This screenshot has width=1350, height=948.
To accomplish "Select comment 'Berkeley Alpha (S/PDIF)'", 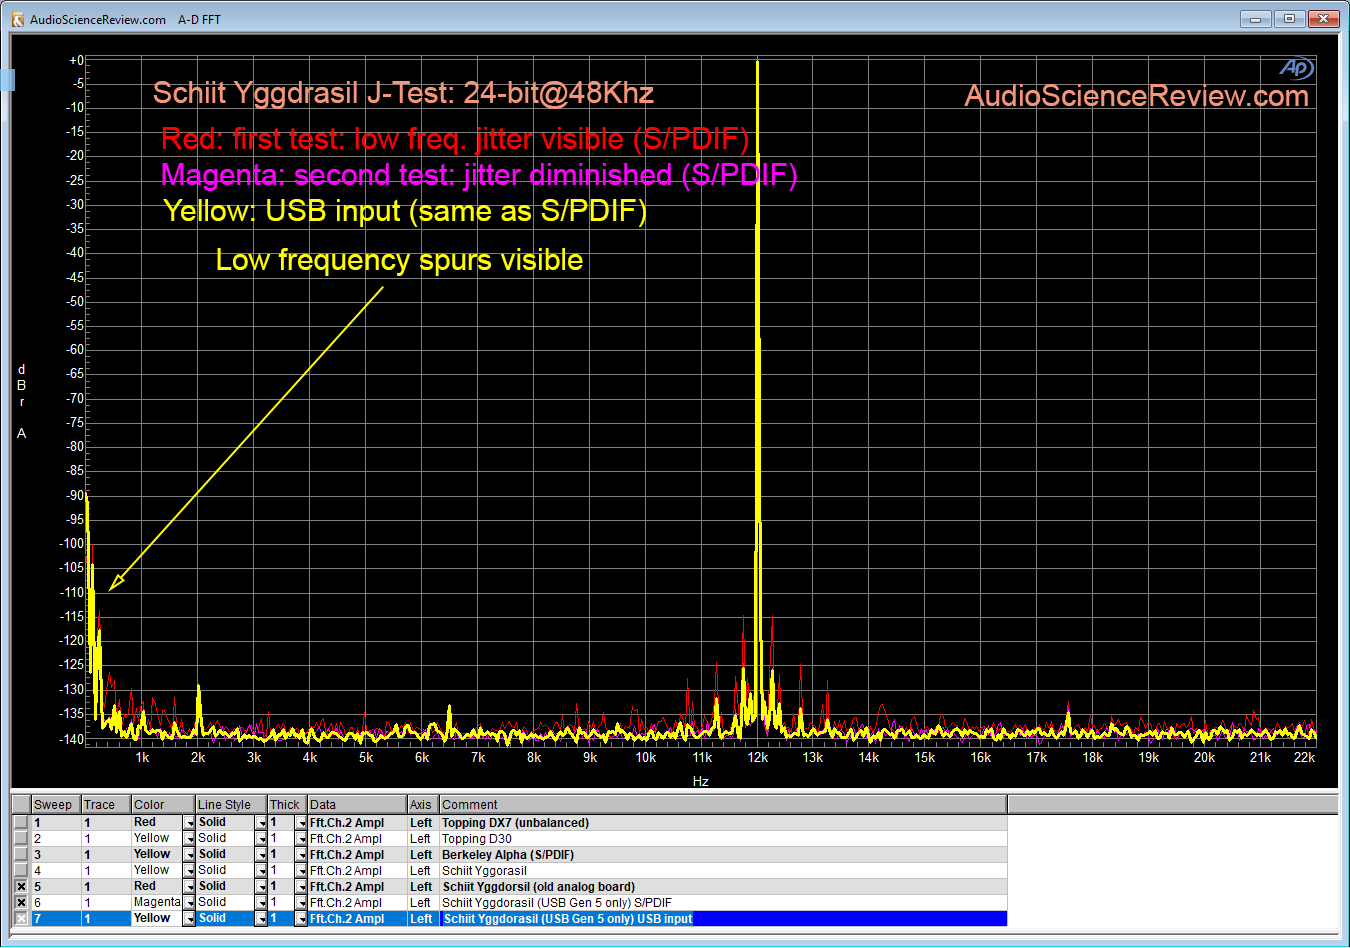I will [x=508, y=855].
